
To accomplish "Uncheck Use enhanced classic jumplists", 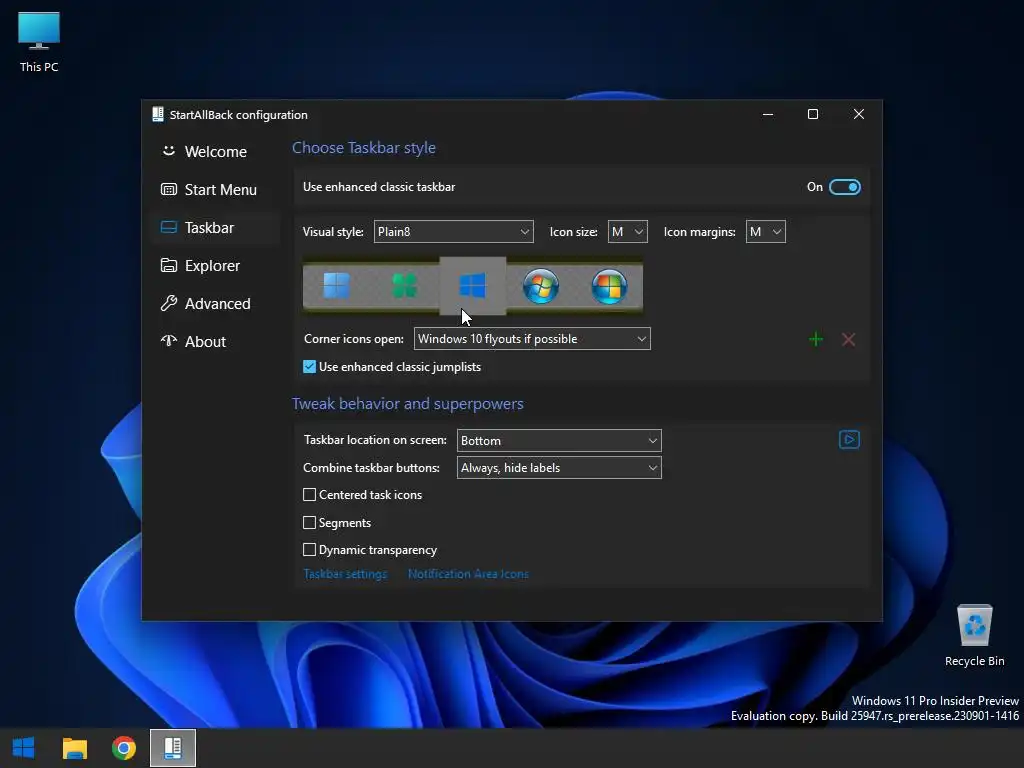I will 310,367.
